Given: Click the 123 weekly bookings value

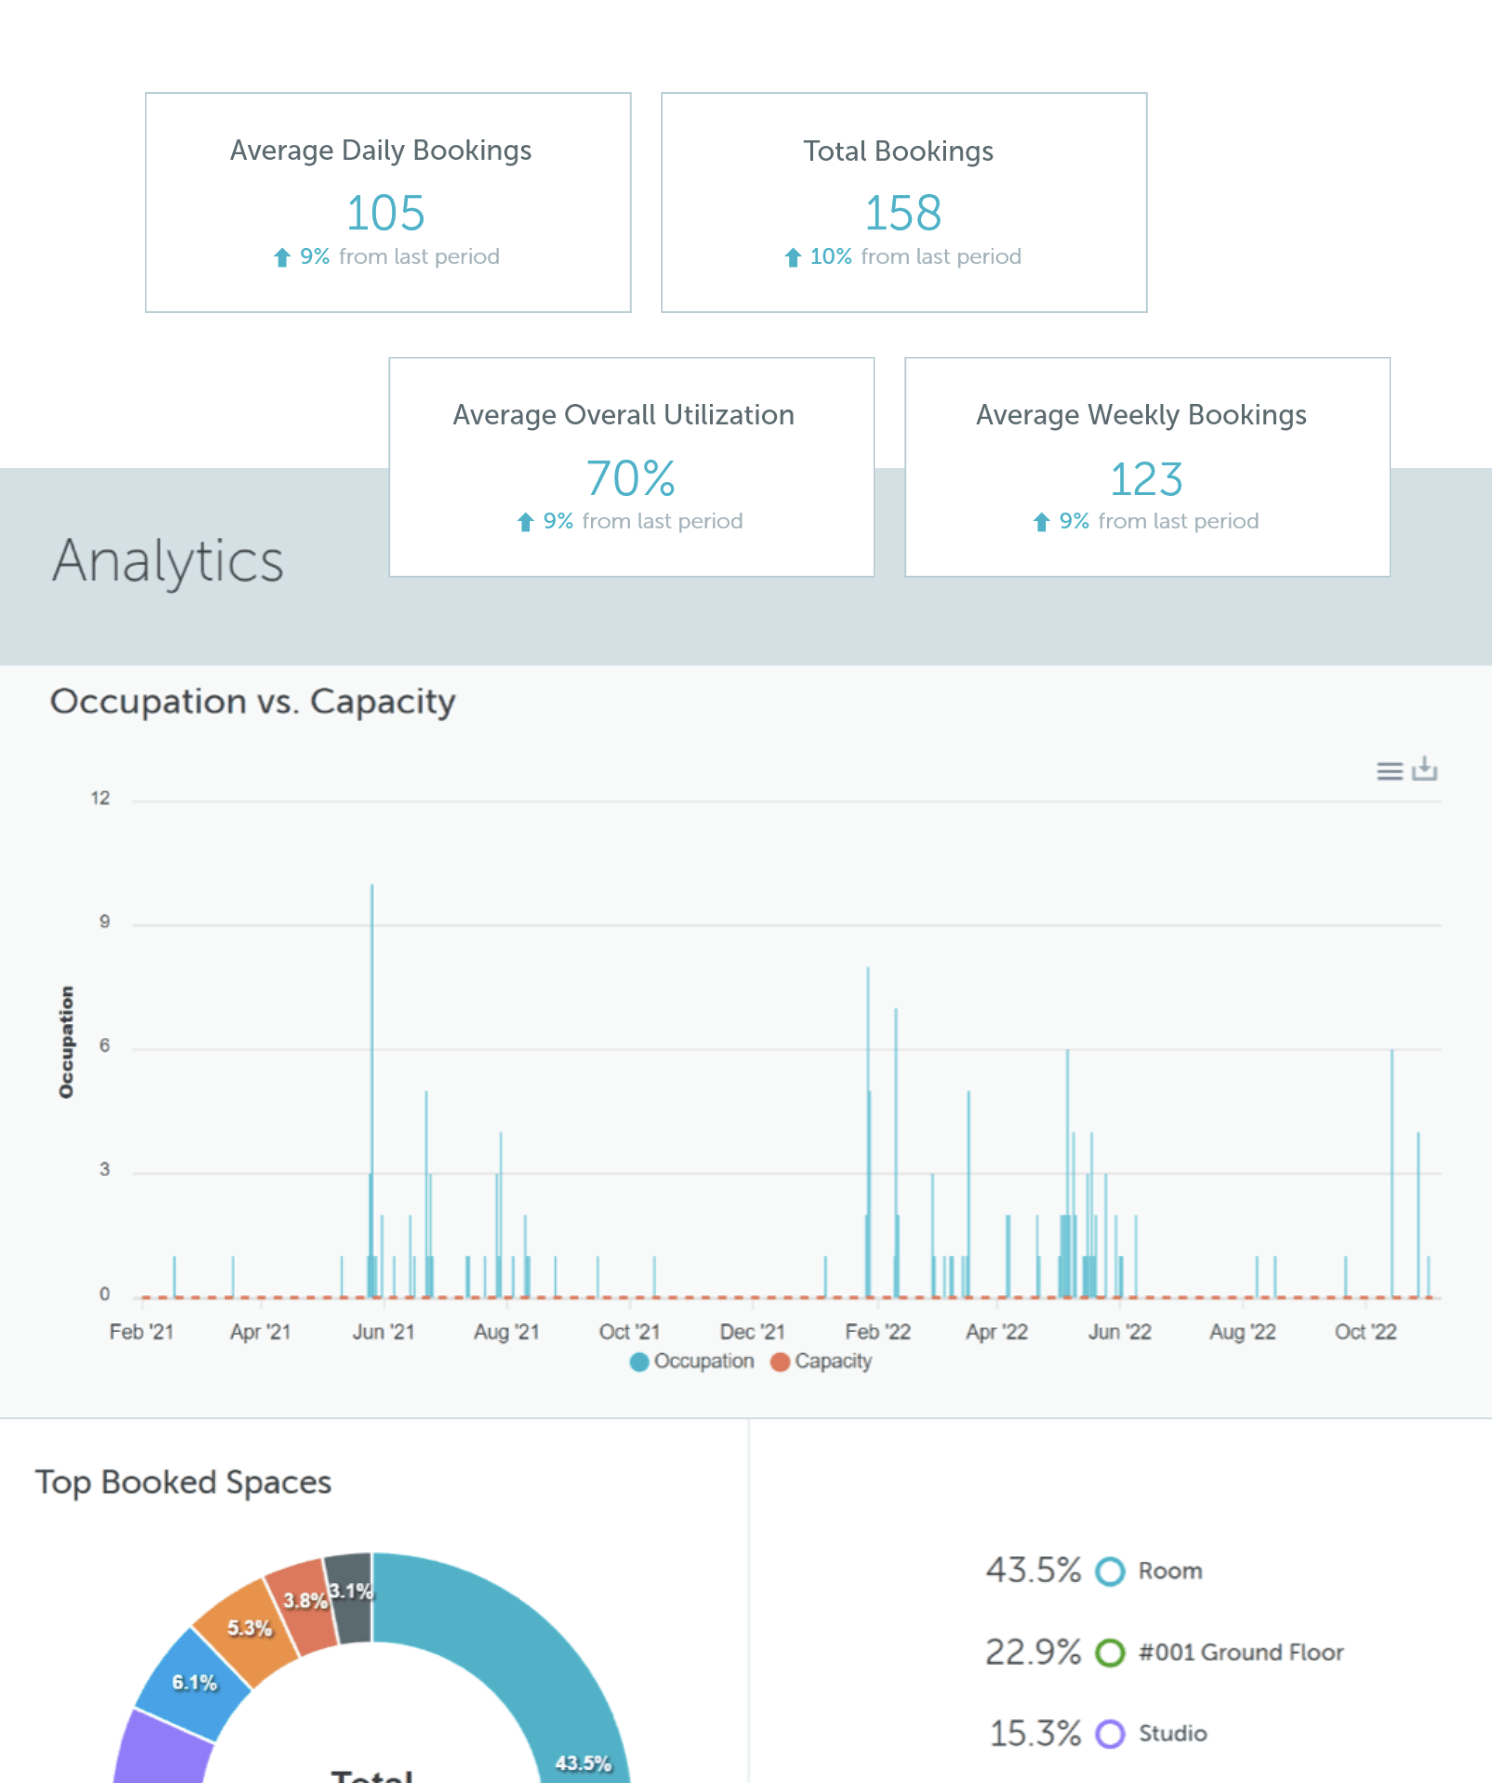Looking at the screenshot, I should [x=1147, y=479].
